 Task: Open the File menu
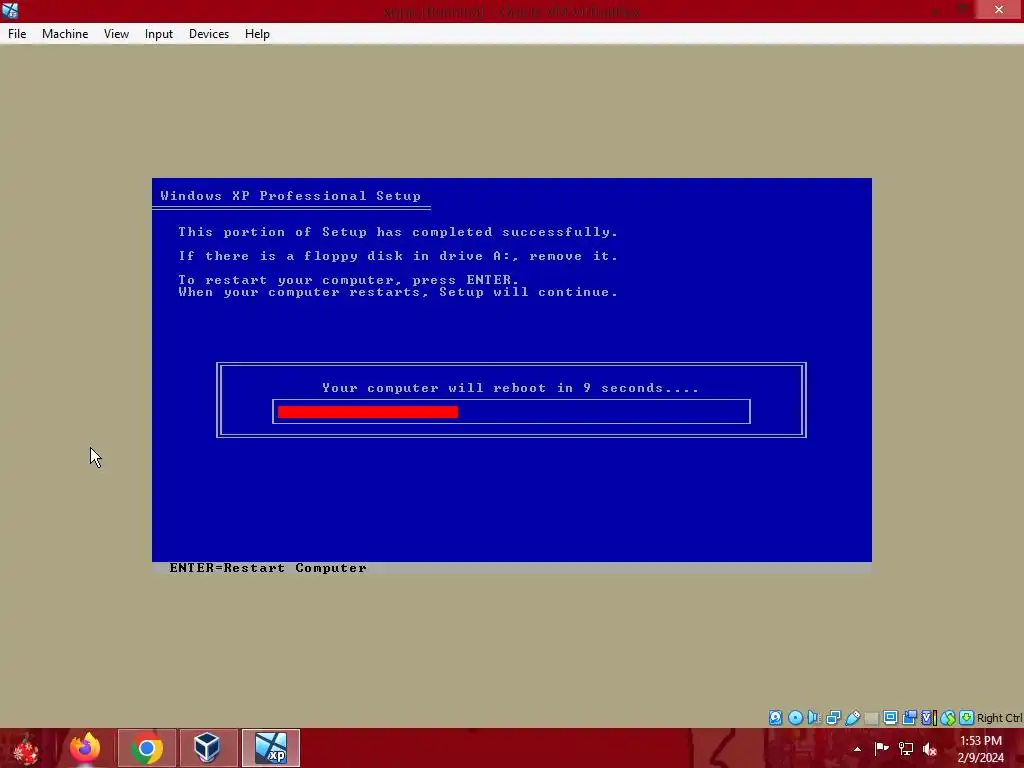point(17,34)
